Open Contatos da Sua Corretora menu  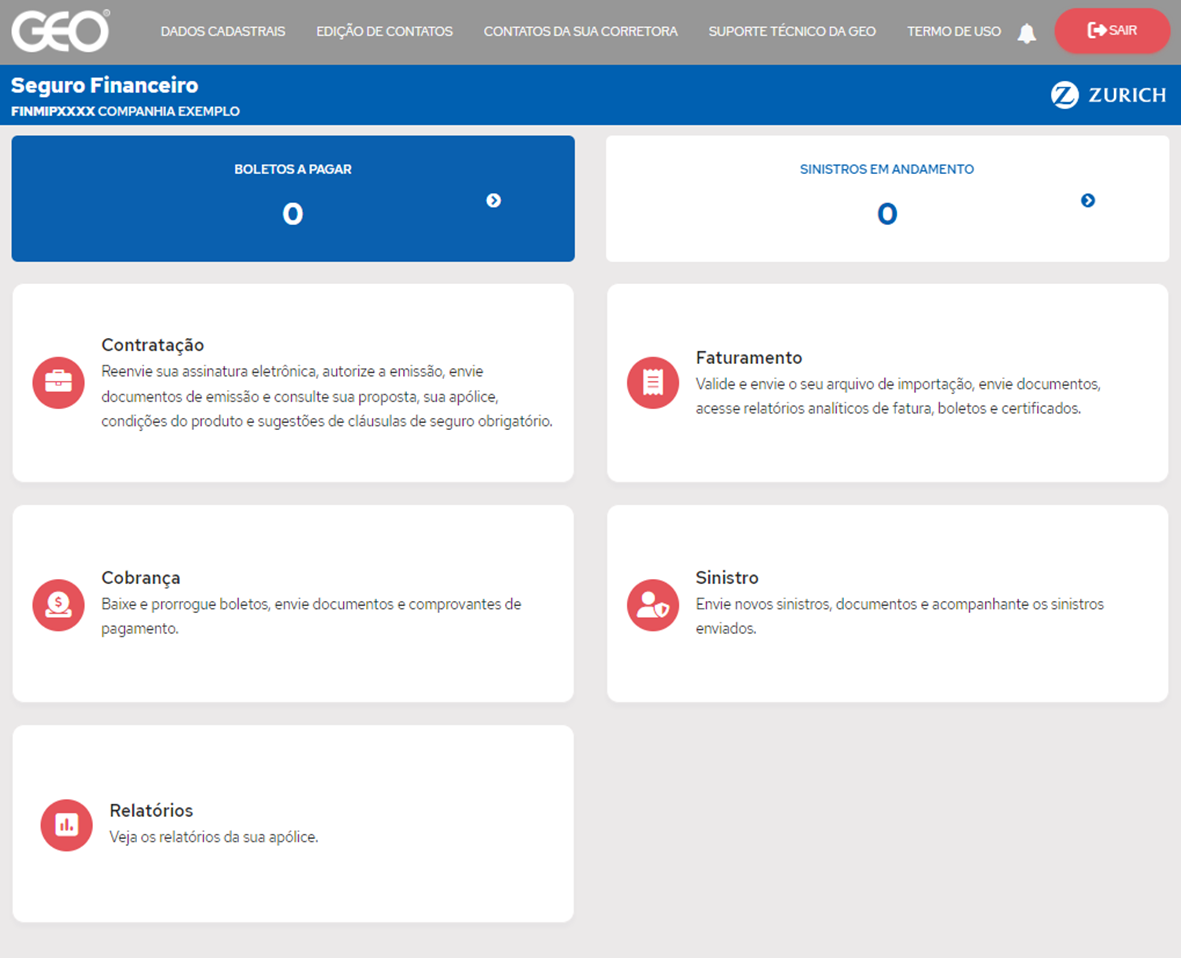click(x=581, y=32)
